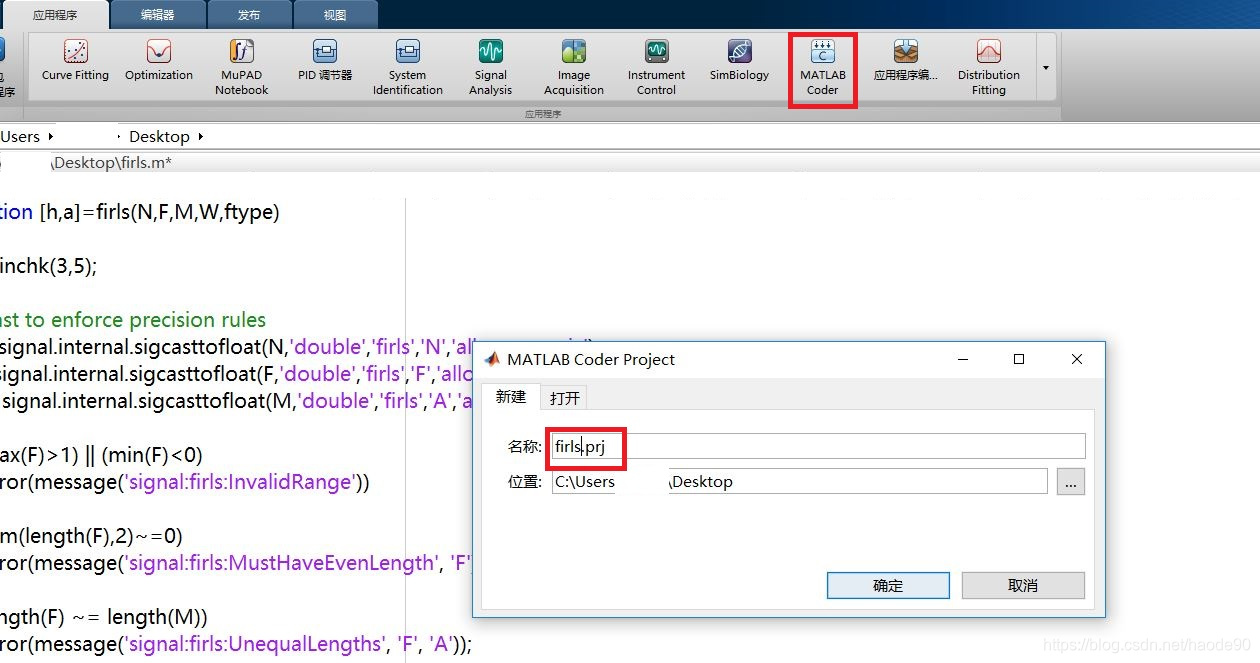Image resolution: width=1260 pixels, height=663 pixels.
Task: Open Image Acquisition app
Action: (574, 68)
